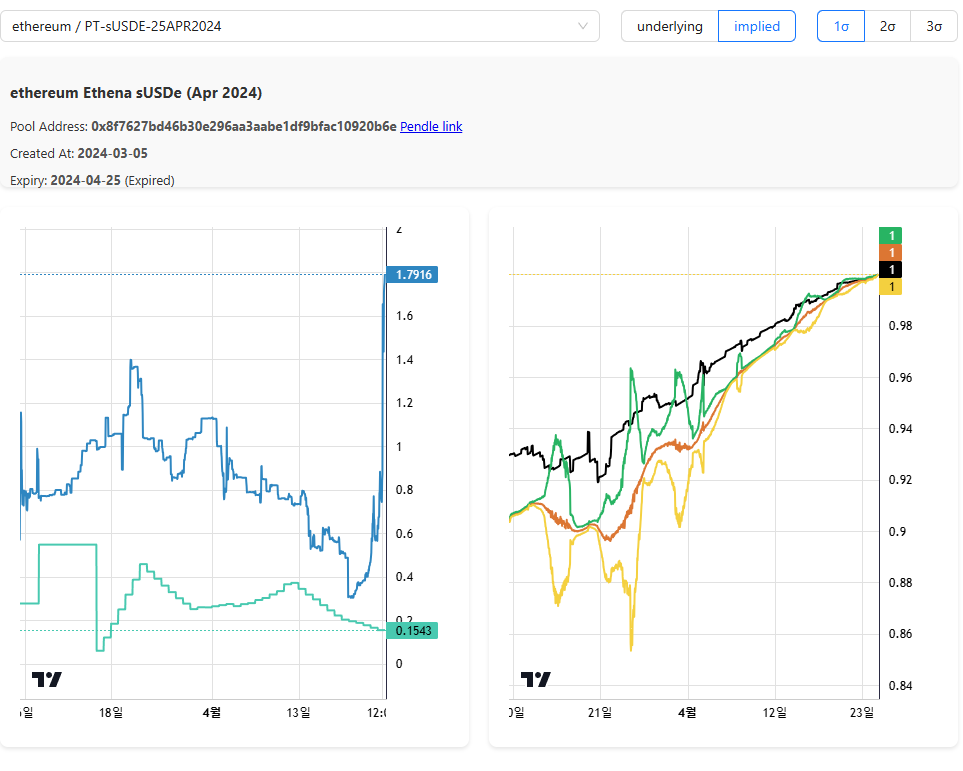963x771 pixels.
Task: Choose the 1σ band option
Action: pyautogui.click(x=841, y=26)
